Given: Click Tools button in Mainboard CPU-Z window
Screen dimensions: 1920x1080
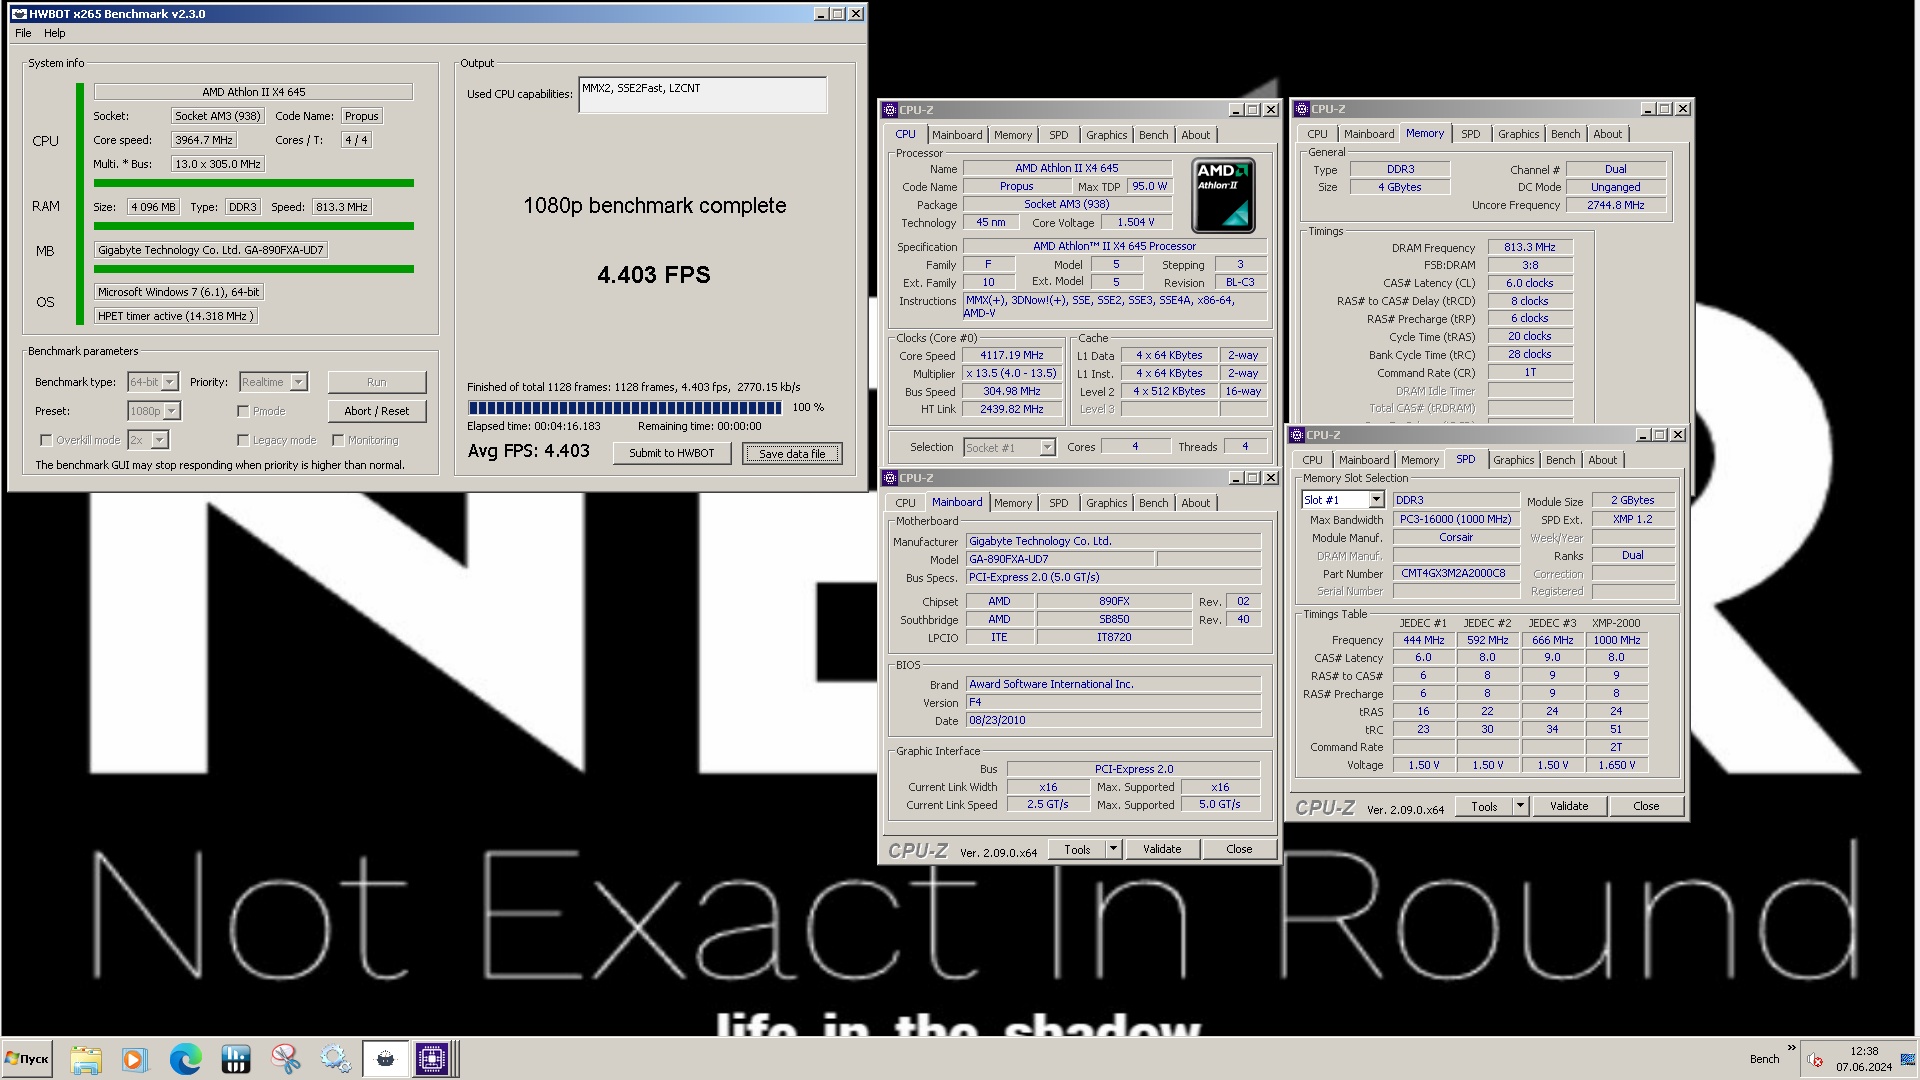Looking at the screenshot, I should (x=1077, y=849).
